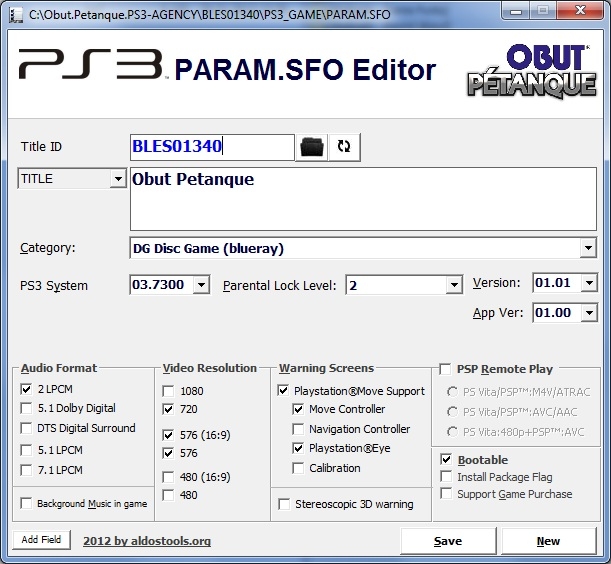Click the Obut Petanque title text box

click(363, 199)
